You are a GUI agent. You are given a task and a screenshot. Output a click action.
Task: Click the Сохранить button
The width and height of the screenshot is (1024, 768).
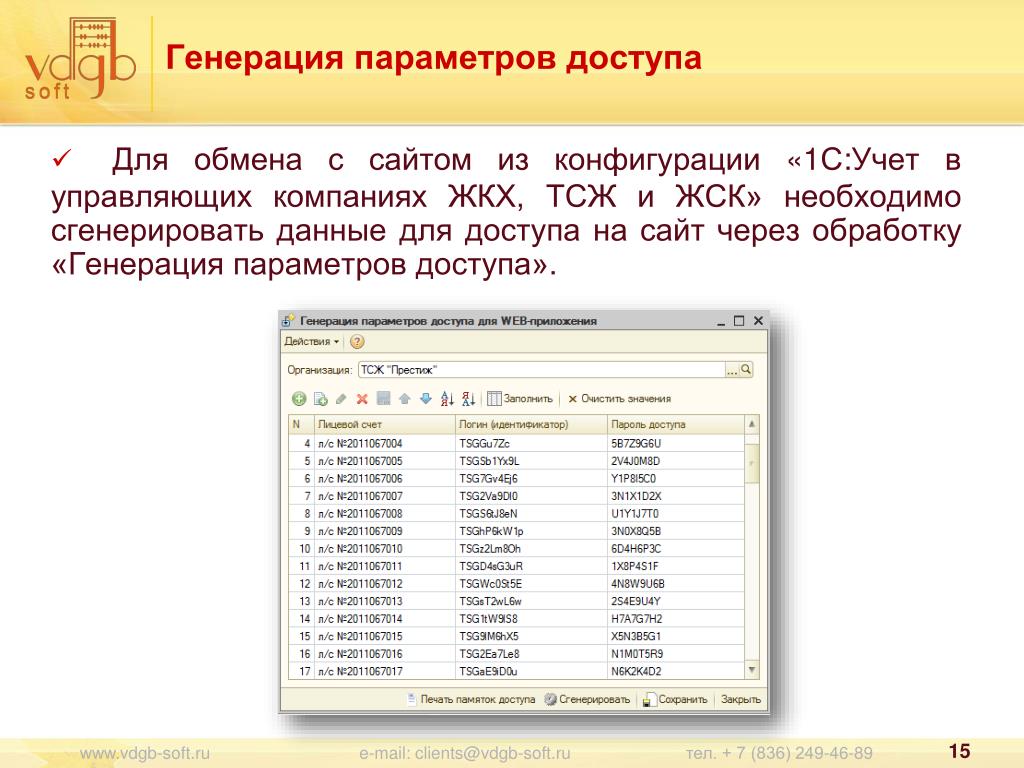click(x=675, y=699)
